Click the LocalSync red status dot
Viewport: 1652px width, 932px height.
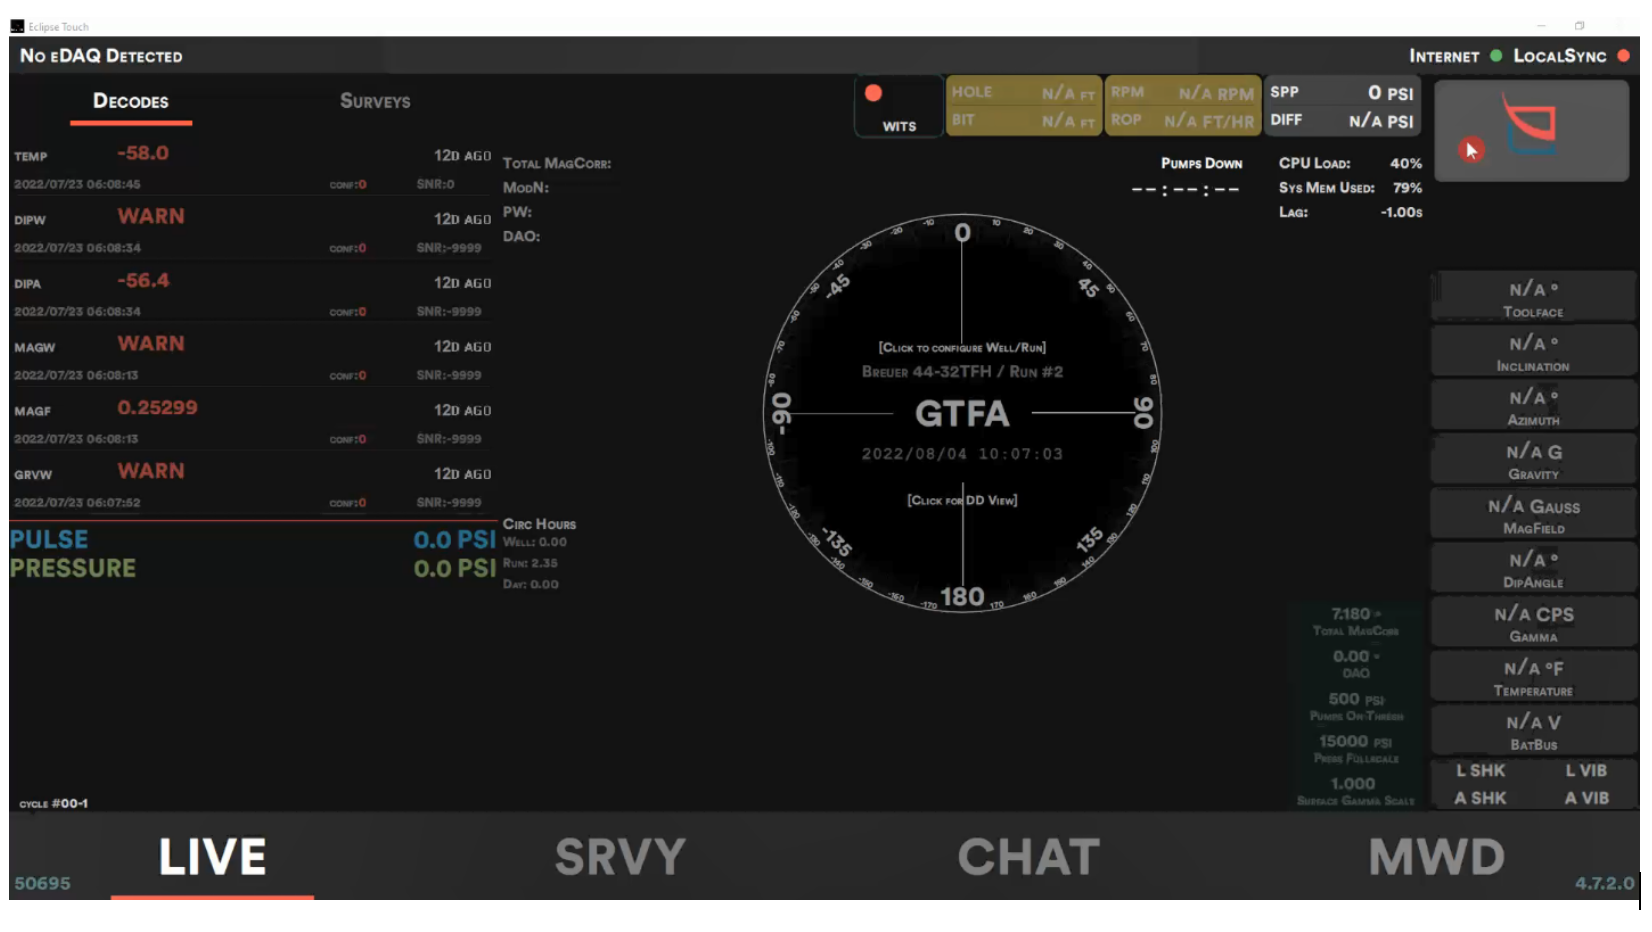tap(1623, 56)
